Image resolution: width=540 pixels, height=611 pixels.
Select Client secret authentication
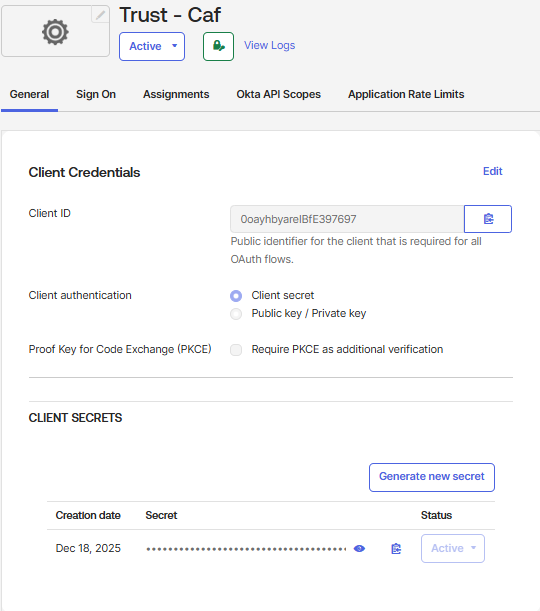click(x=236, y=296)
